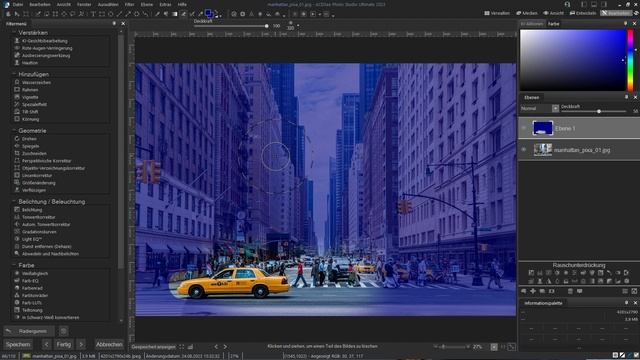Viewport: 640px width, 360px height.
Task: Pick a shade in the blue color field
Action: pos(573,60)
